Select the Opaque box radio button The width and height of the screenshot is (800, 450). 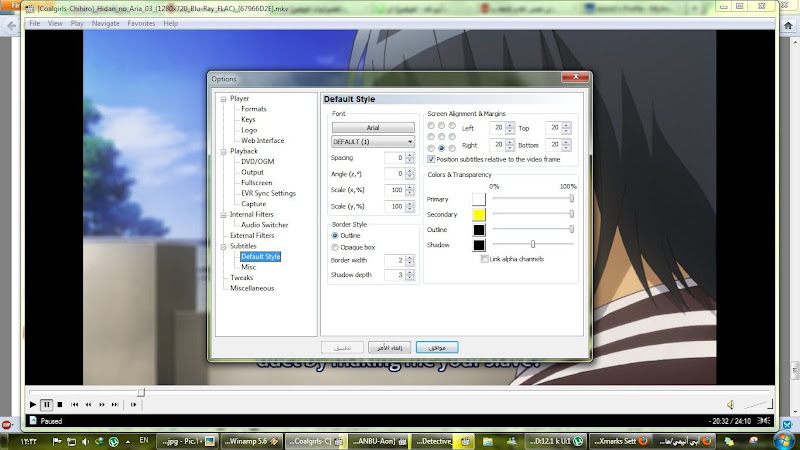coord(335,247)
